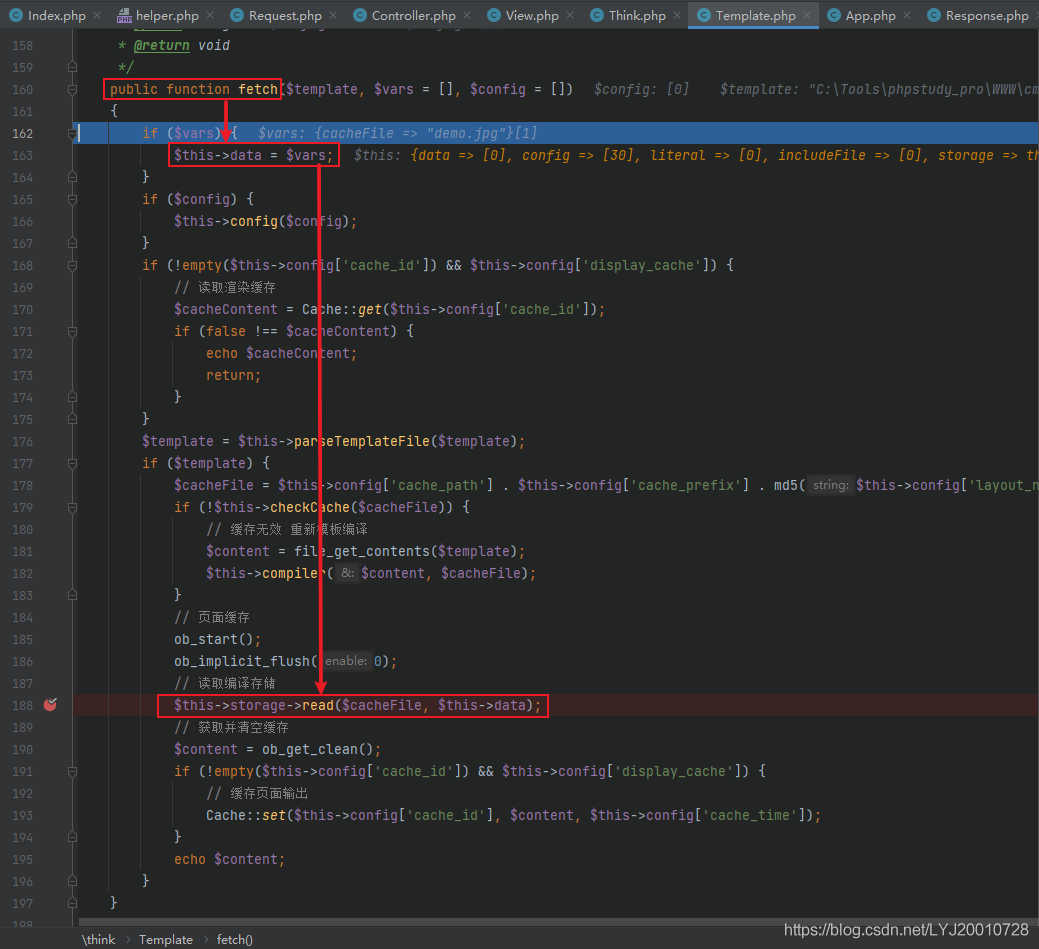Fold the checkCache block at line 179
The width and height of the screenshot is (1039, 949).
(72, 508)
